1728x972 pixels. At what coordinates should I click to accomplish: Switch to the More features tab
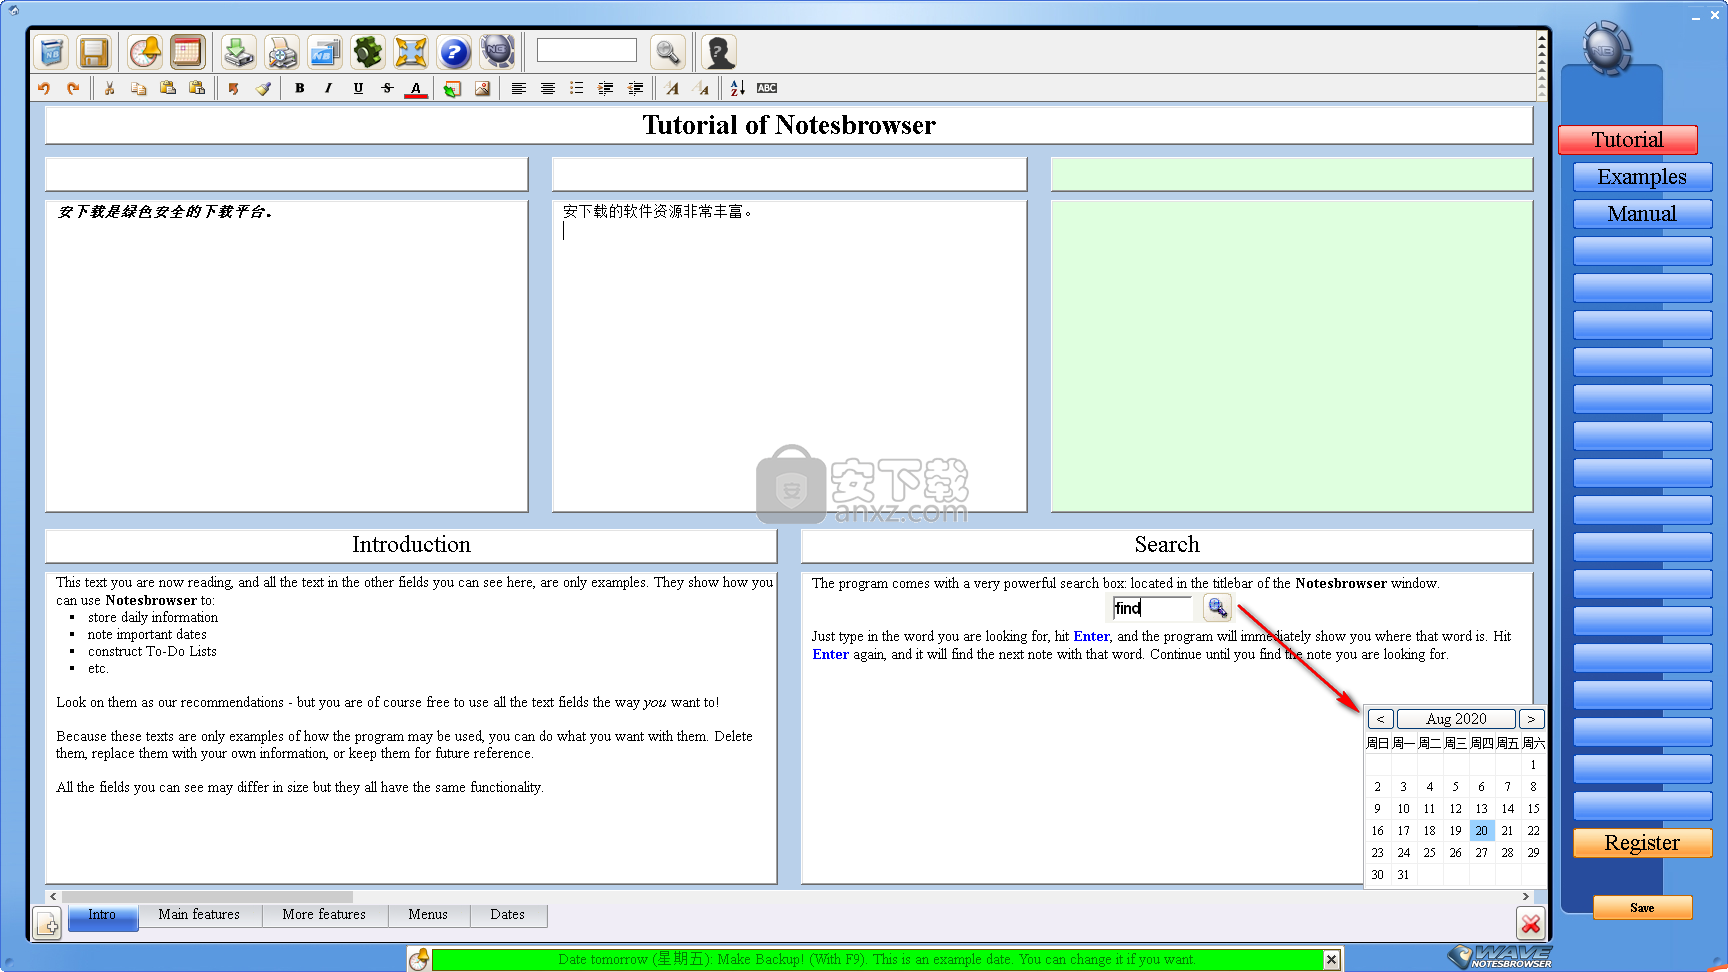pos(324,915)
